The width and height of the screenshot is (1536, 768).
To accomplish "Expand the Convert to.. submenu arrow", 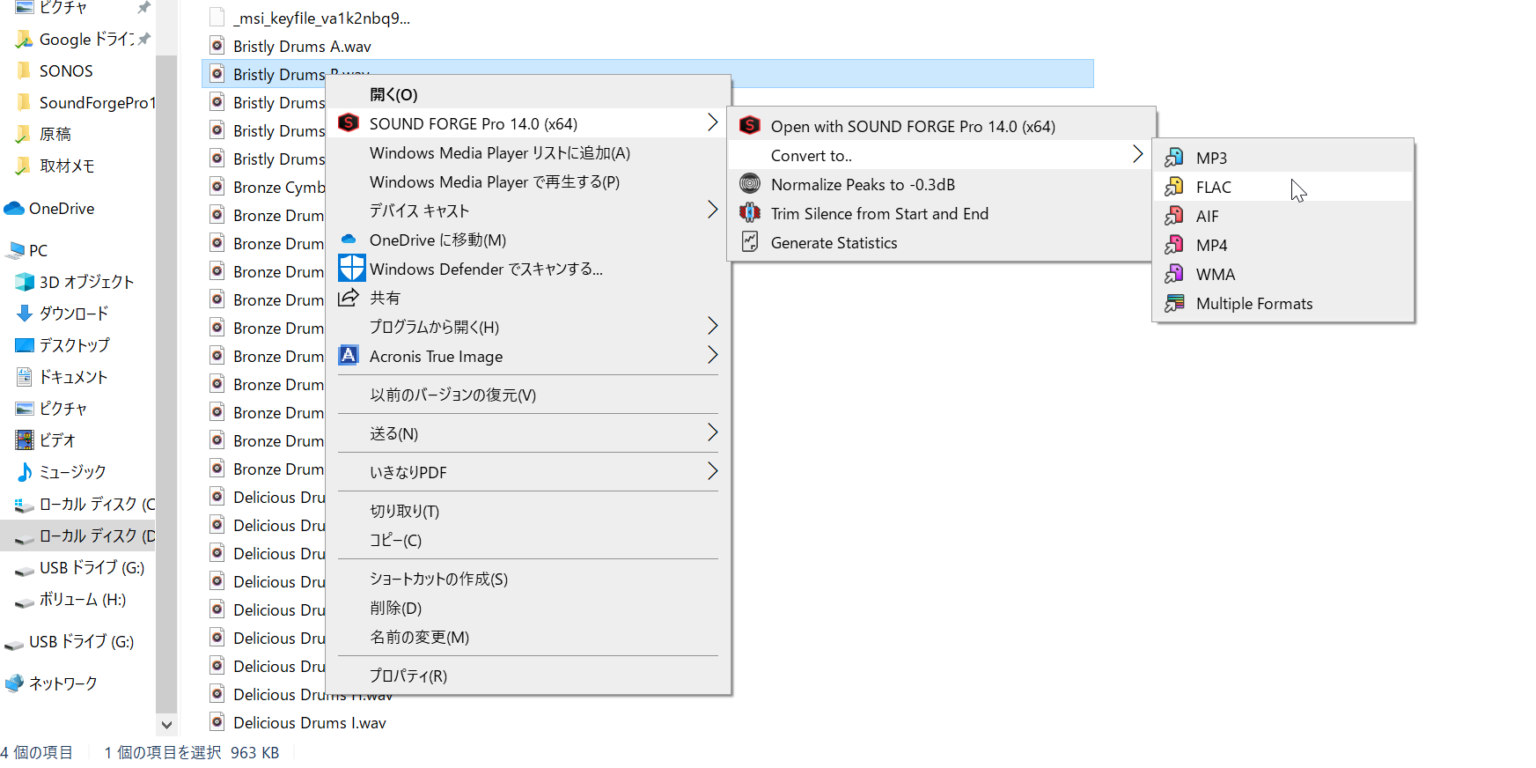I will click(x=1137, y=155).
